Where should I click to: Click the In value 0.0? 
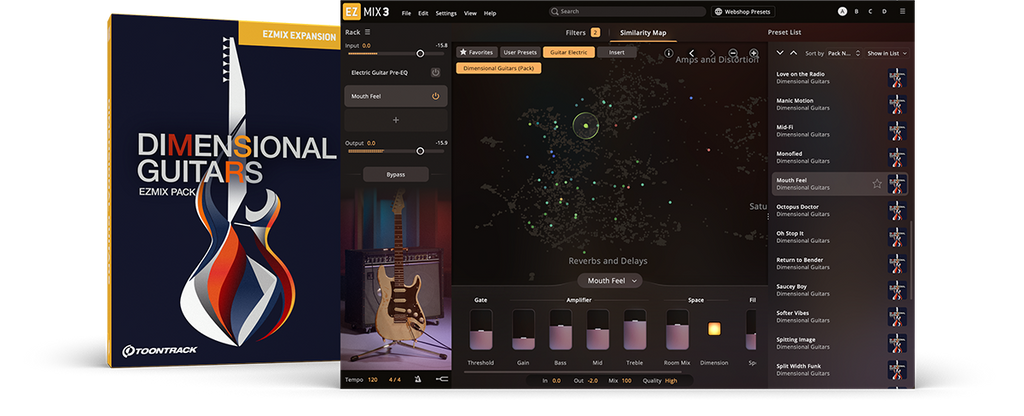point(556,380)
